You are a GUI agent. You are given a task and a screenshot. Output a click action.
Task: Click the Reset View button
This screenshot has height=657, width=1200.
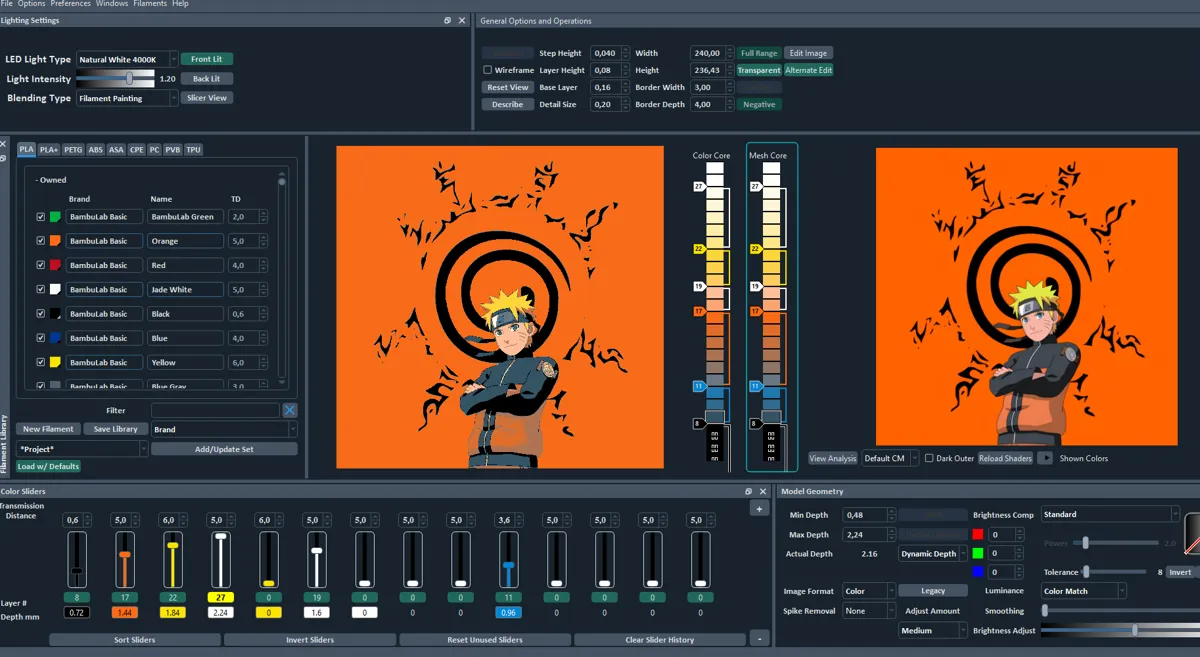pyautogui.click(x=508, y=87)
